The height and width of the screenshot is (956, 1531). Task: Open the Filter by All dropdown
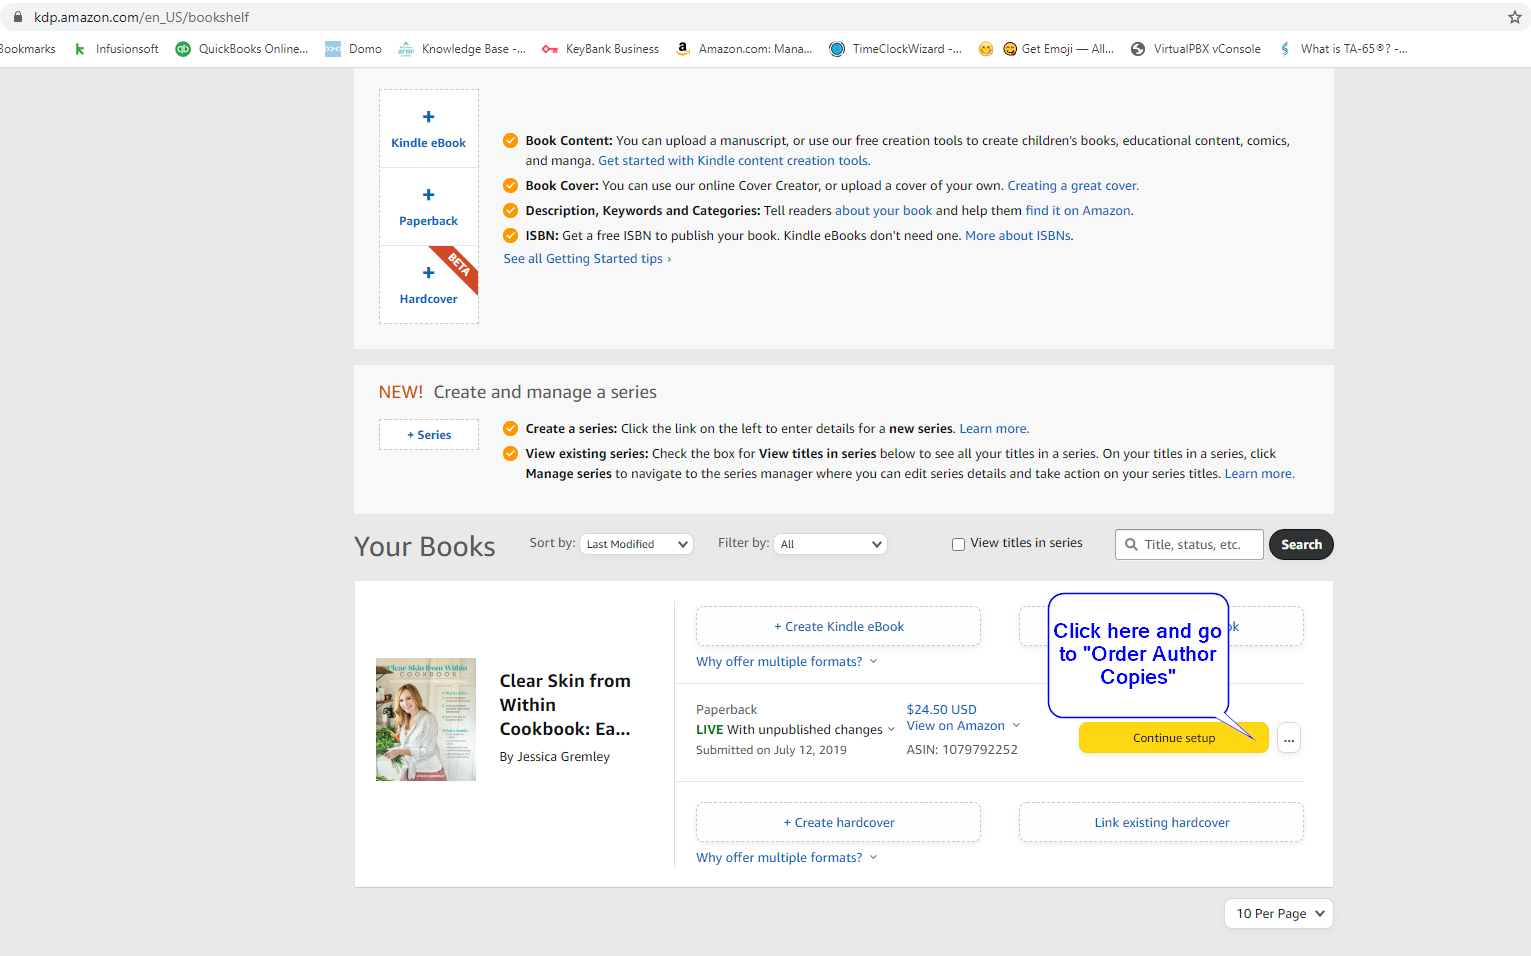tap(831, 544)
